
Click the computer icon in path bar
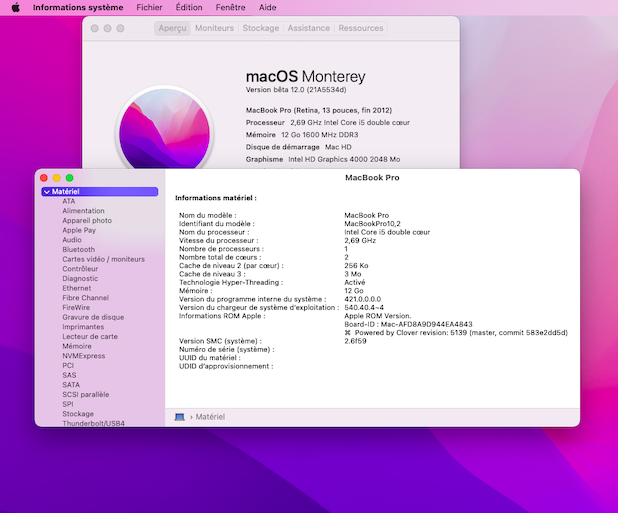click(180, 417)
